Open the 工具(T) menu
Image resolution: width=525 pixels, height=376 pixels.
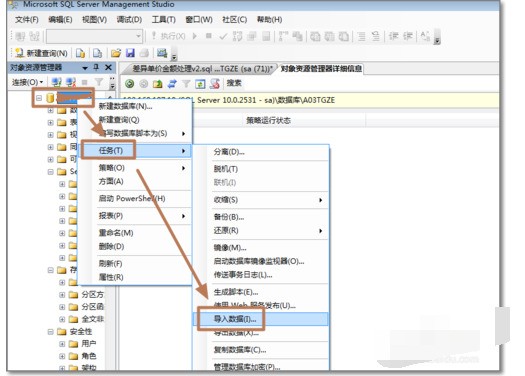[164, 19]
